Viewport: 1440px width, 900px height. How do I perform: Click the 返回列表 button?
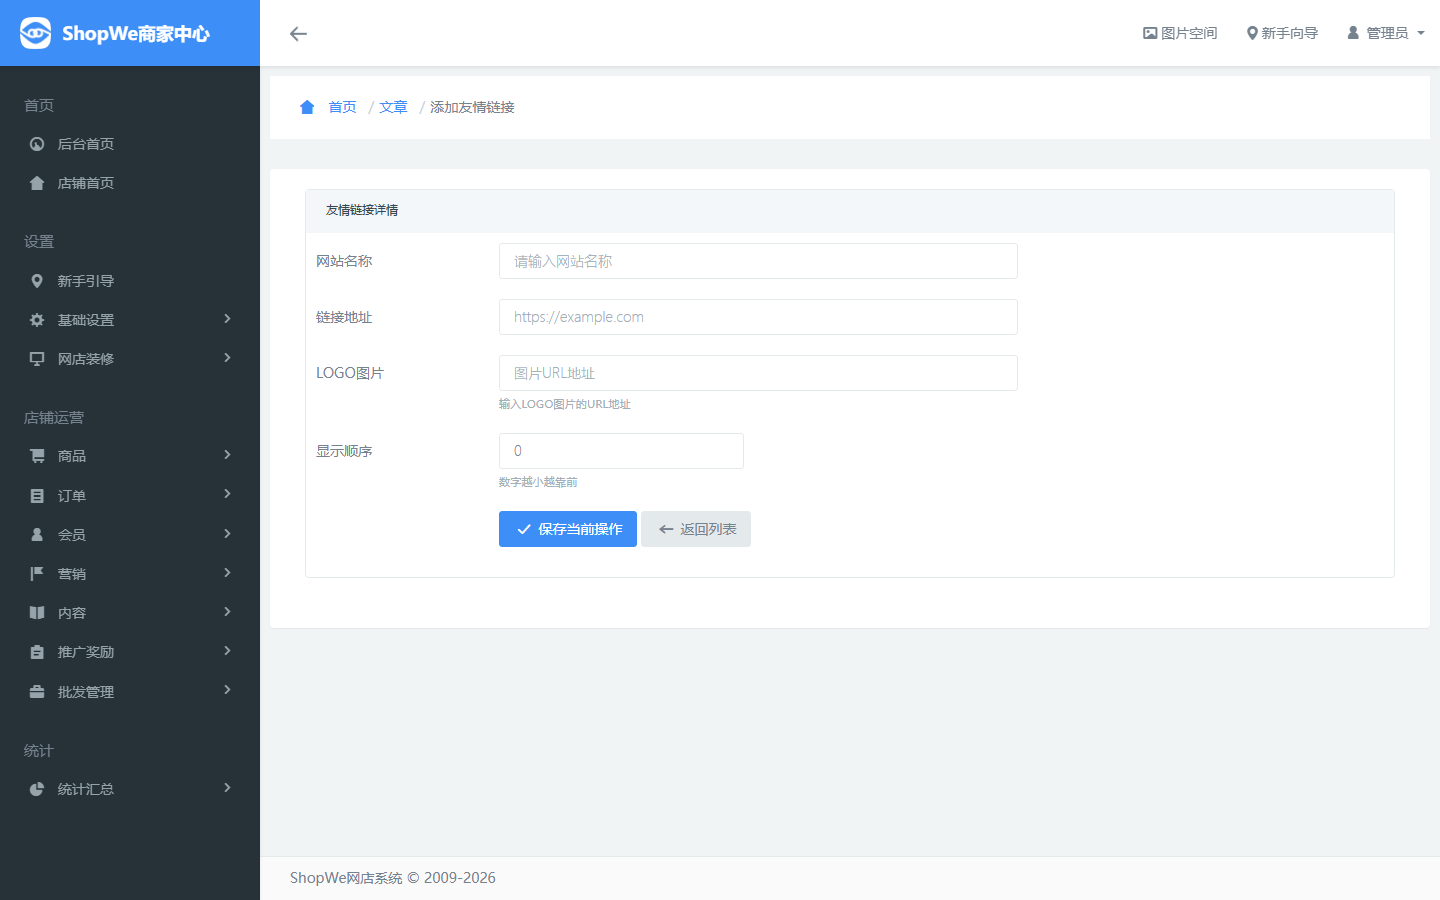tap(696, 529)
